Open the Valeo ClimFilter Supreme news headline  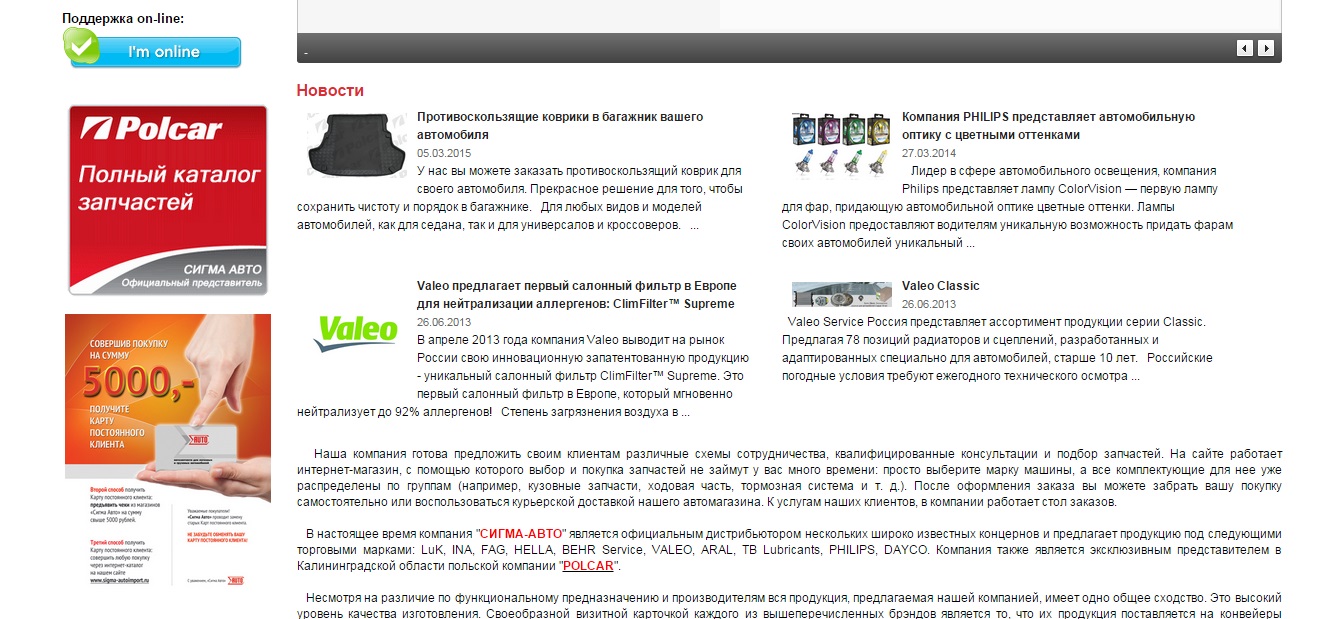click(x=576, y=295)
